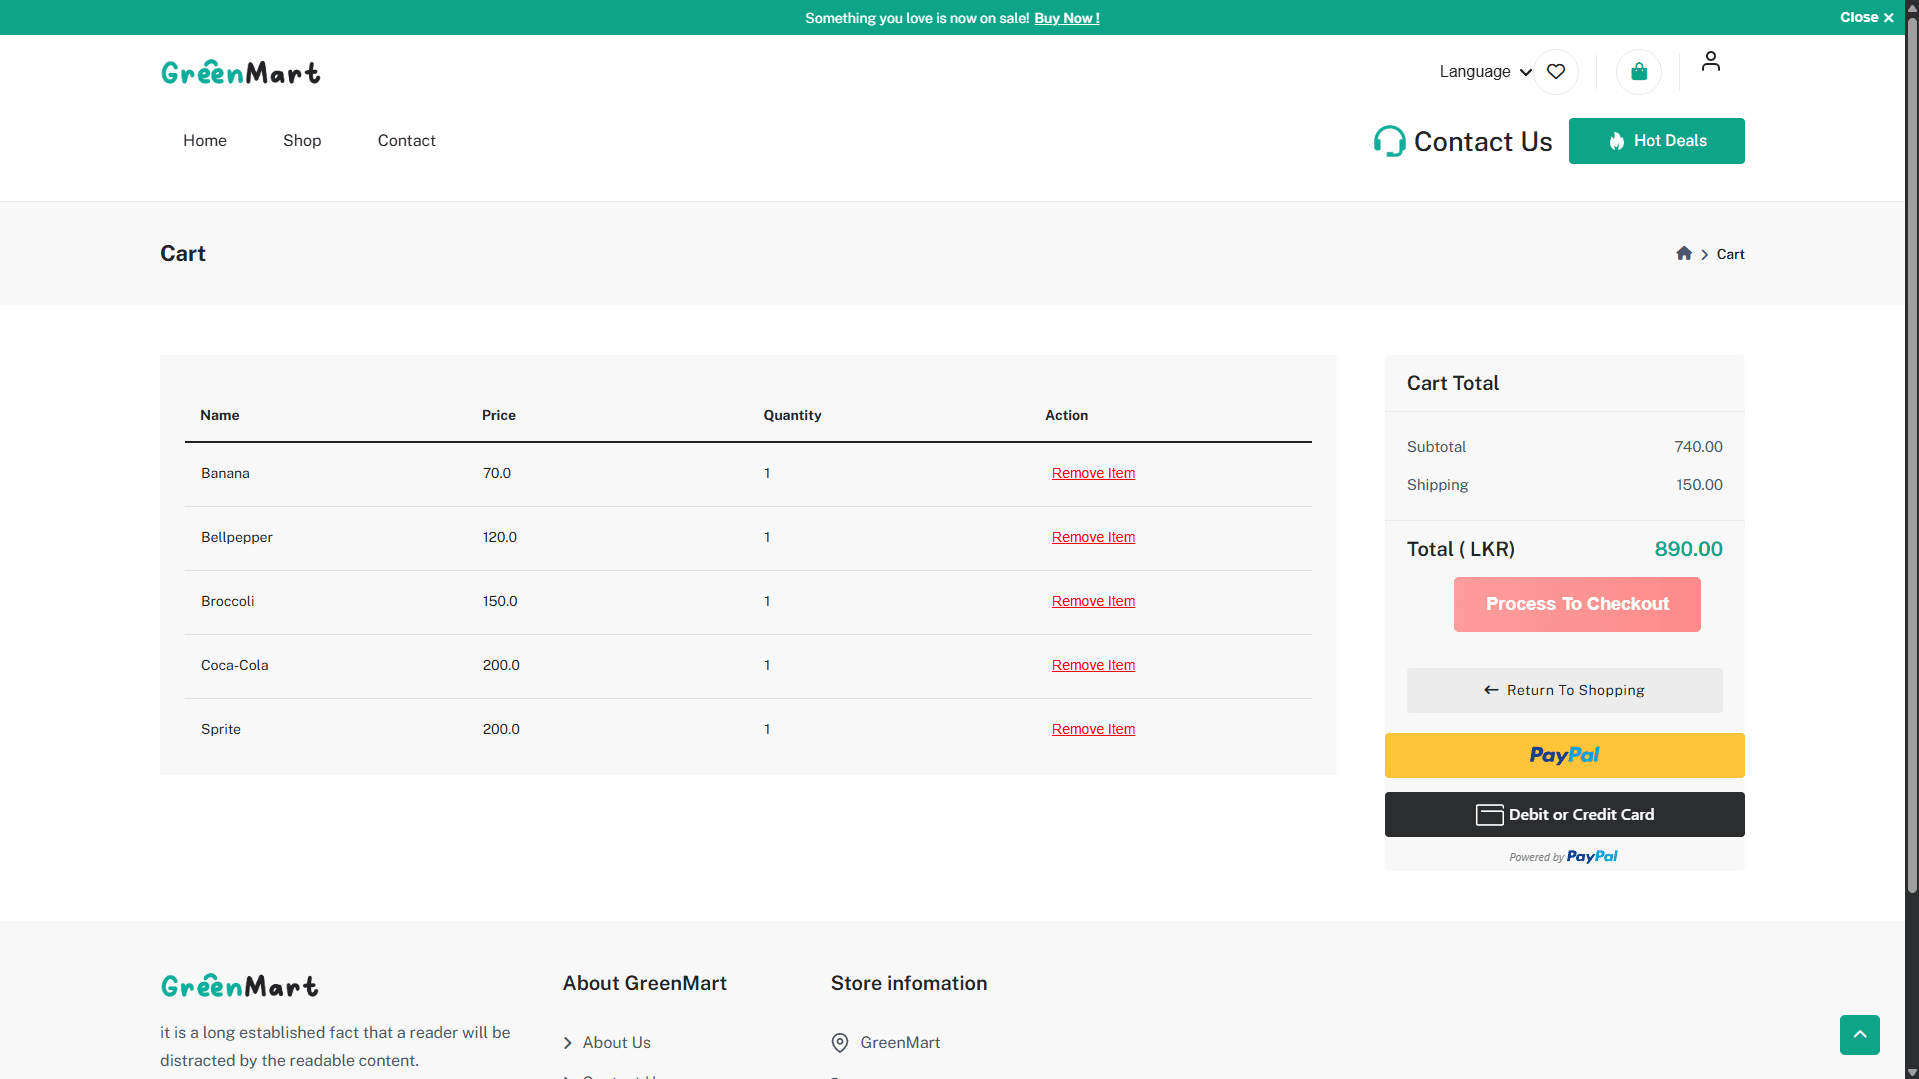Image resolution: width=1919 pixels, height=1079 pixels.
Task: Open the Language dropdown
Action: coord(1484,71)
